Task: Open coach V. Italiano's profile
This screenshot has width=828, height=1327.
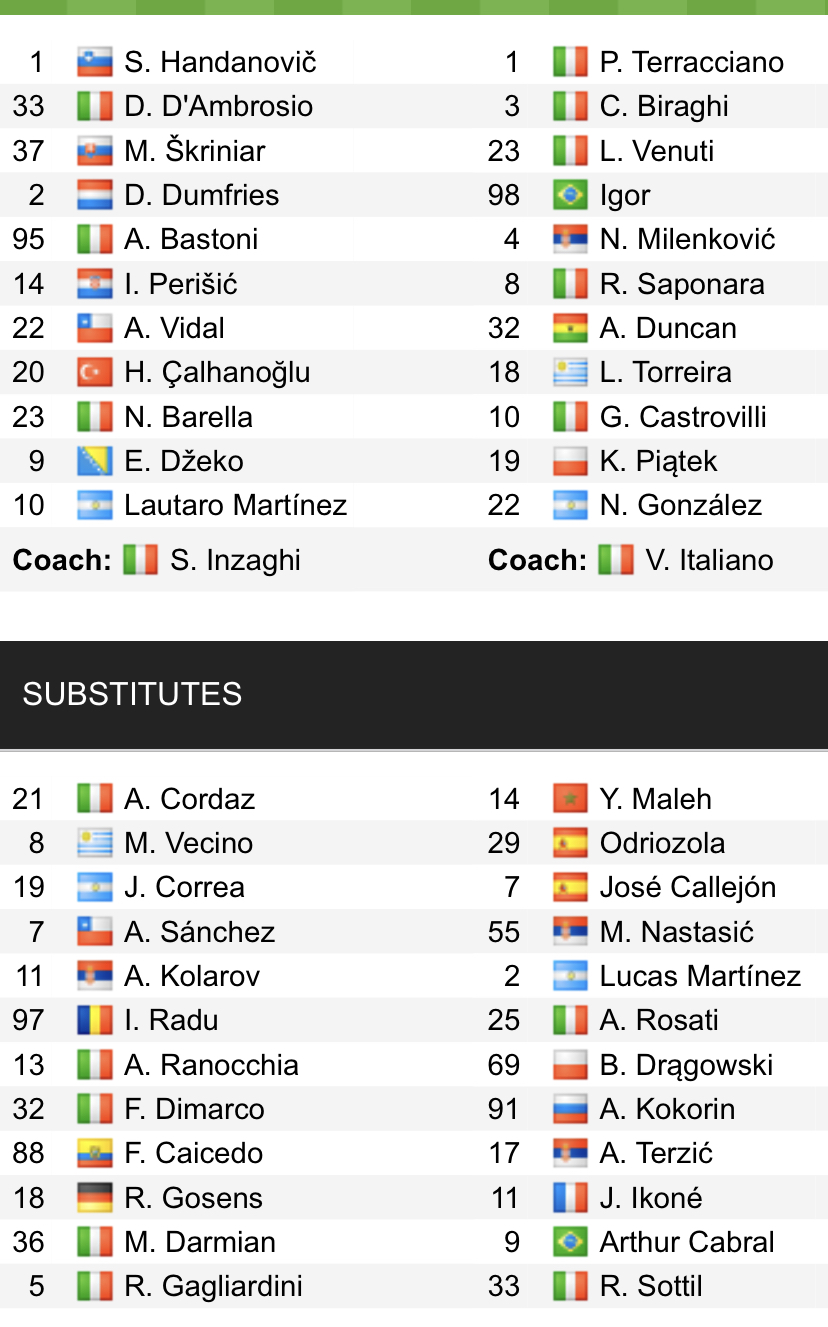Action: click(x=709, y=560)
